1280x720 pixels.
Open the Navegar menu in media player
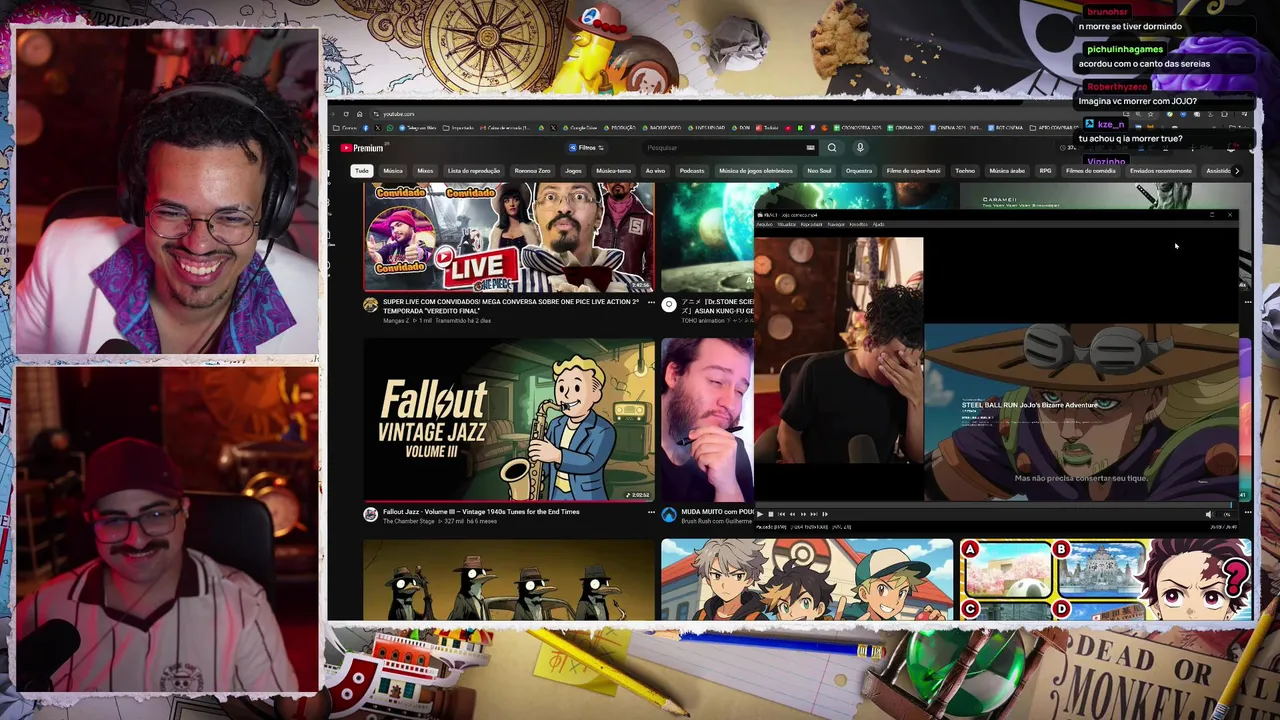click(x=836, y=224)
